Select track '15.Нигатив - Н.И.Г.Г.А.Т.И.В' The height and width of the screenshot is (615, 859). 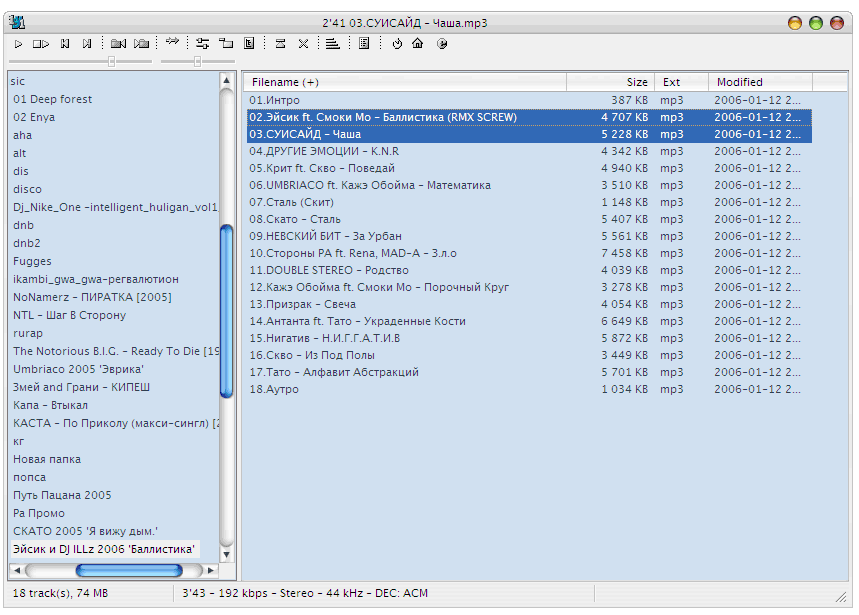pos(529,338)
